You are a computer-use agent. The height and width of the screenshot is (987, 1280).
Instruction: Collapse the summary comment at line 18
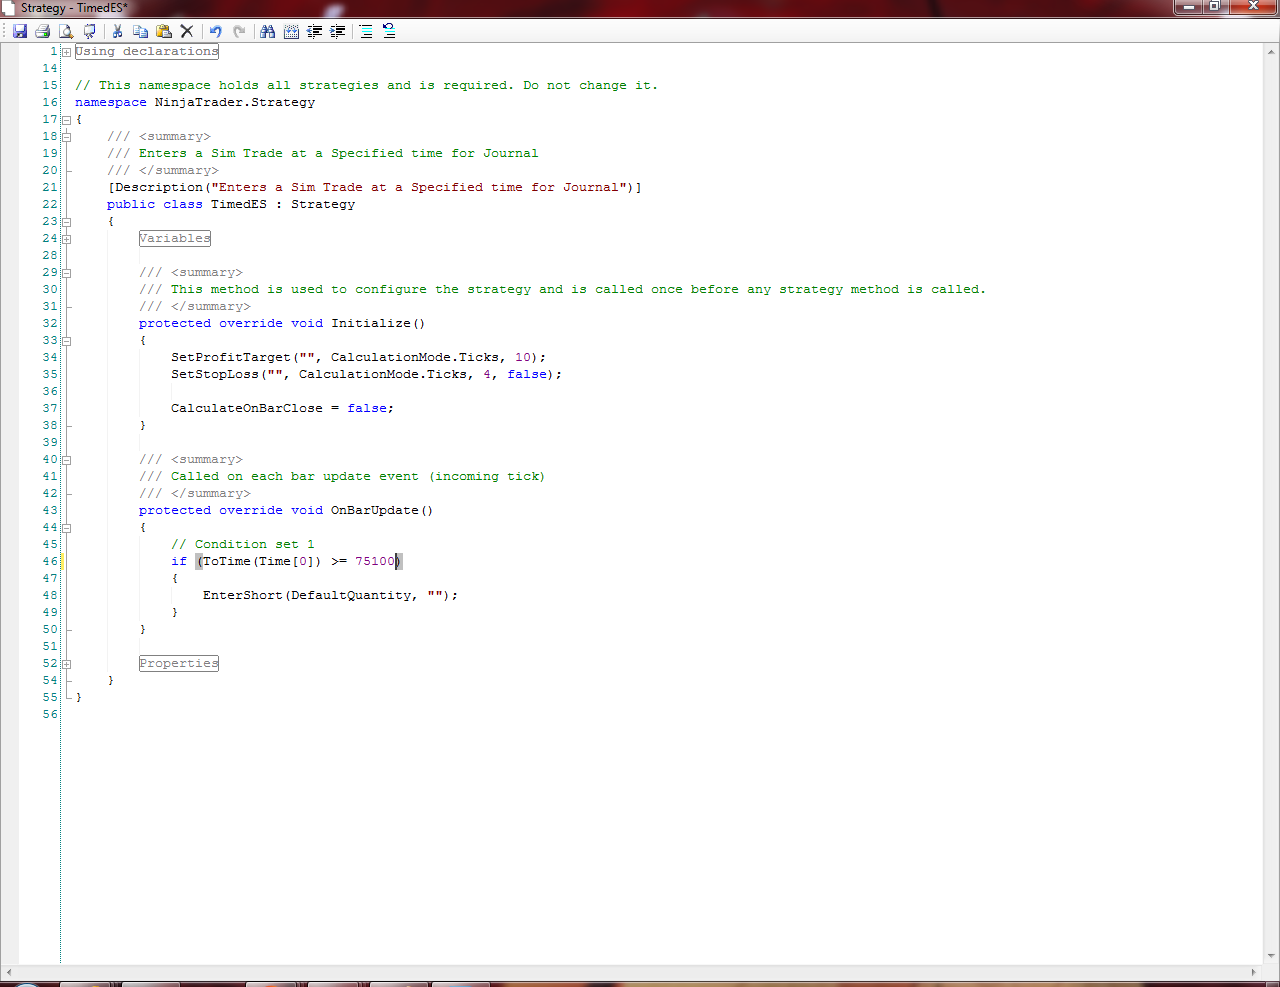coord(66,137)
